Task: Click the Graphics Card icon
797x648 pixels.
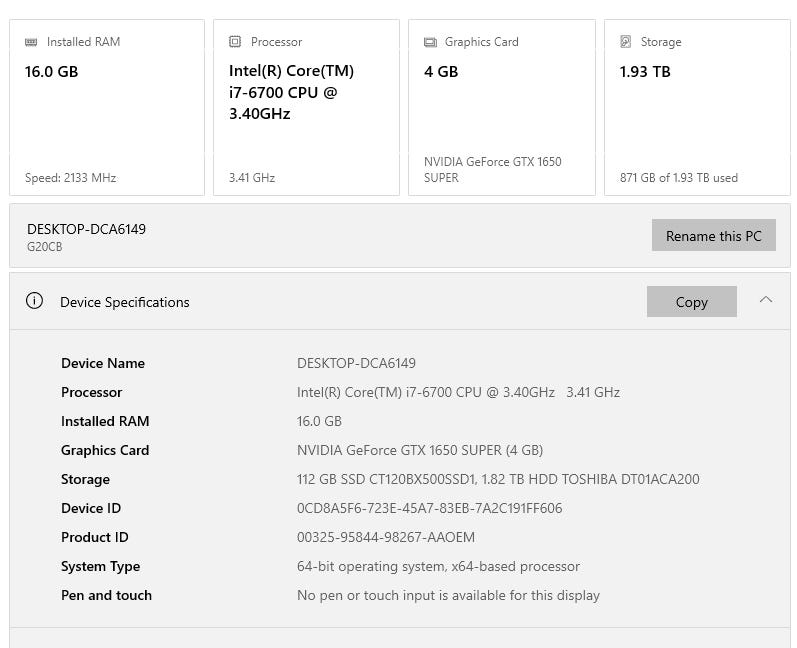Action: tap(430, 42)
